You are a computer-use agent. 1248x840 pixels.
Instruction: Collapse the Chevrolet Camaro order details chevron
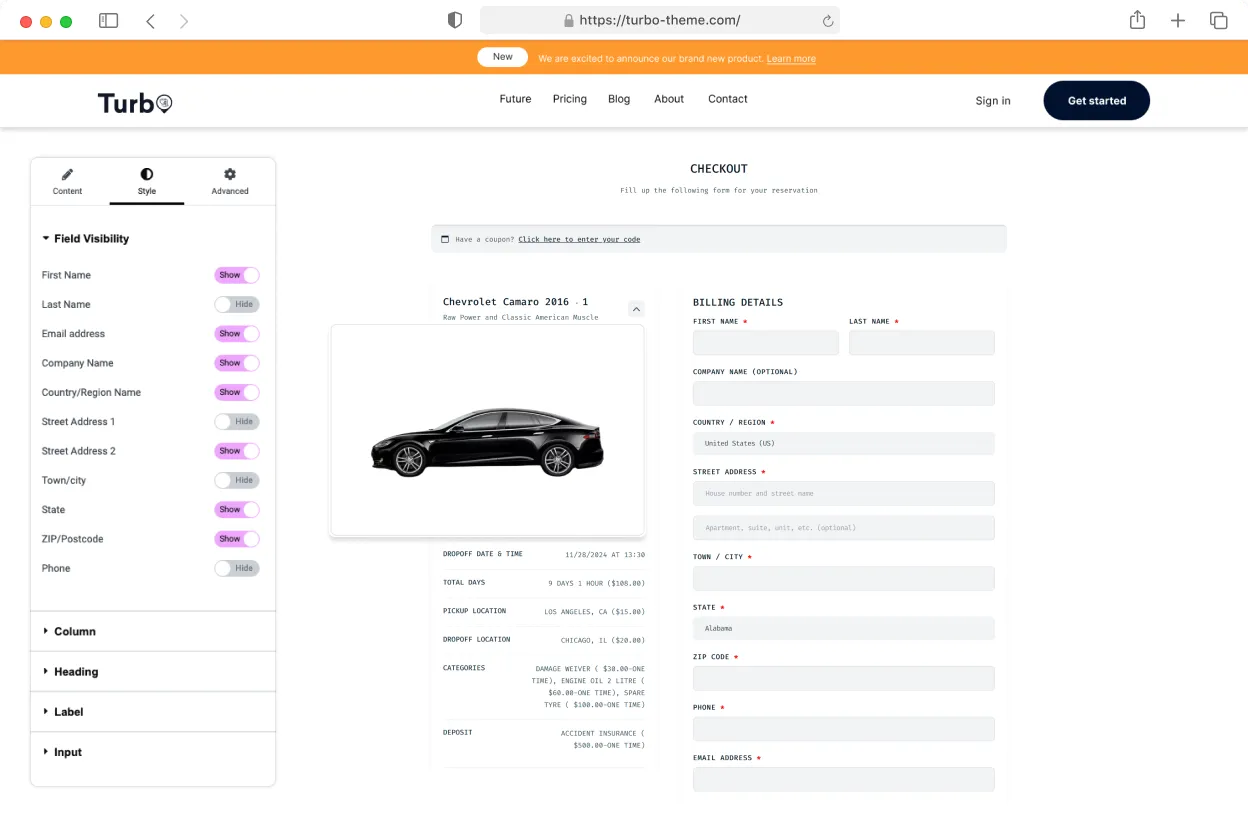[636, 309]
